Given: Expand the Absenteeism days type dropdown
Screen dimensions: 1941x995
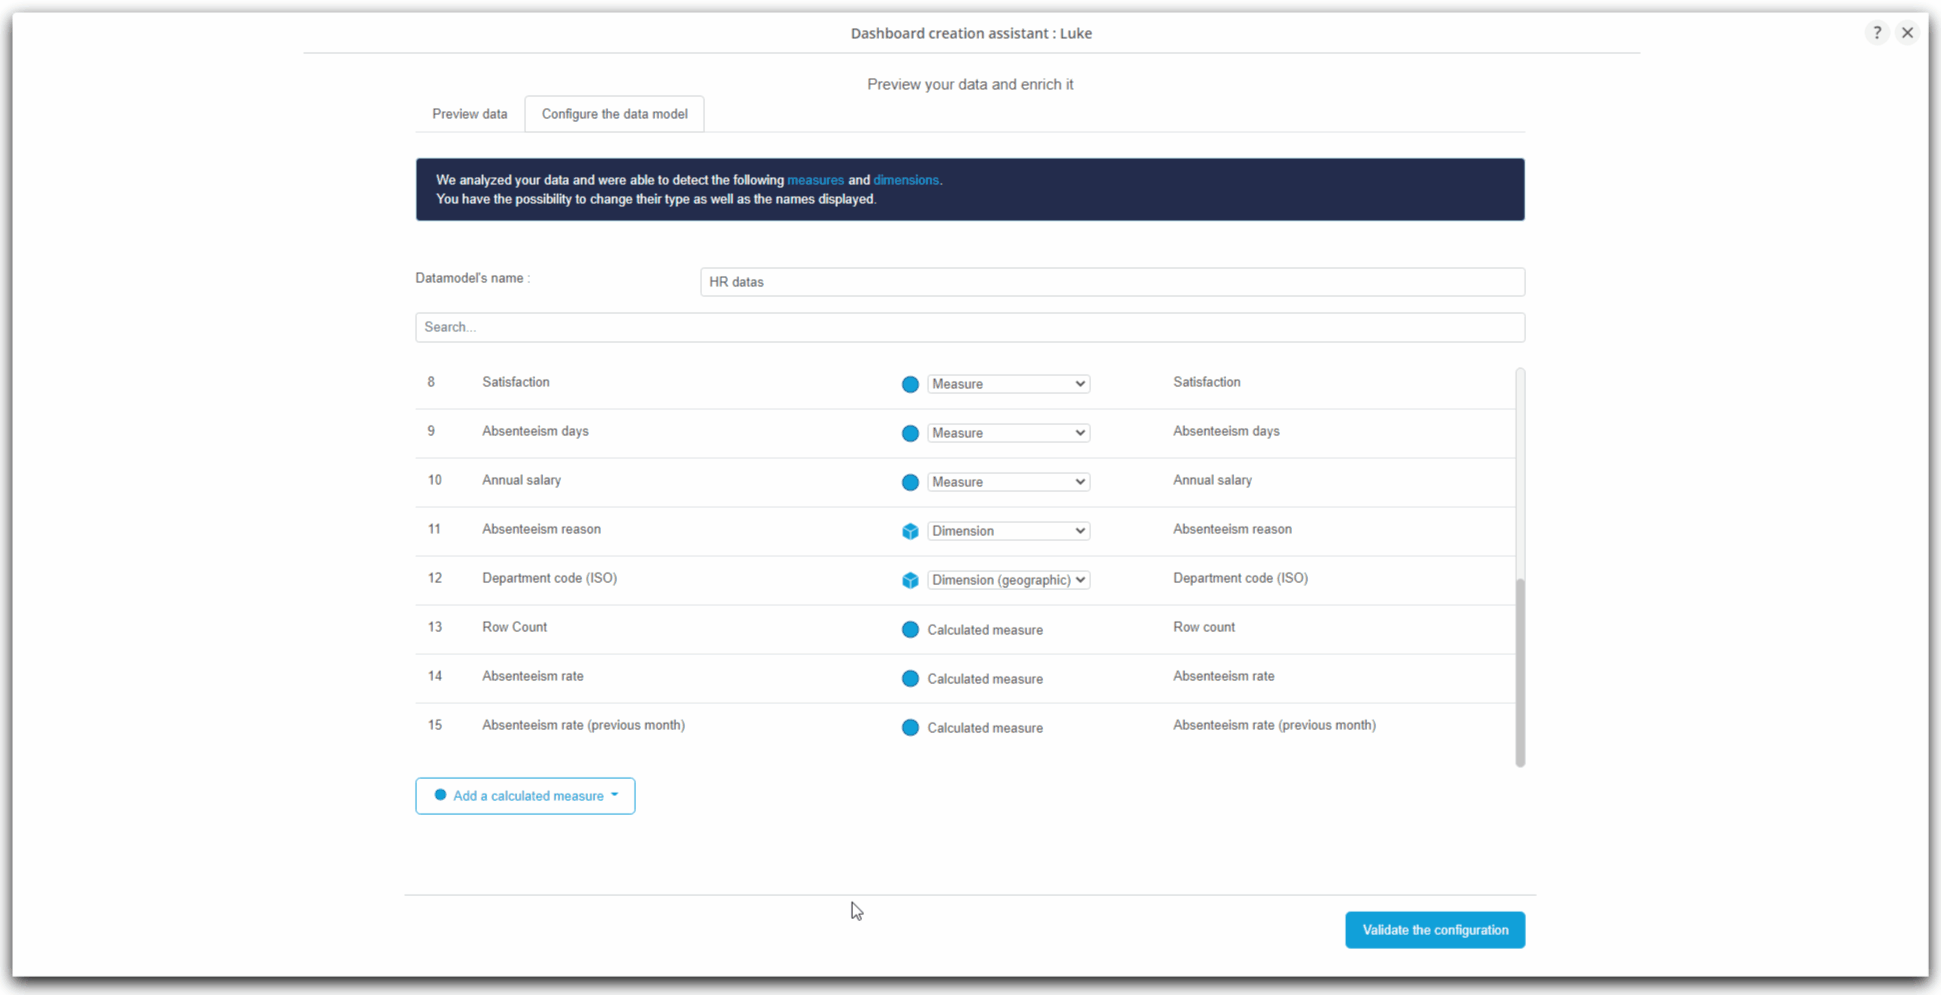Looking at the screenshot, I should (1008, 433).
